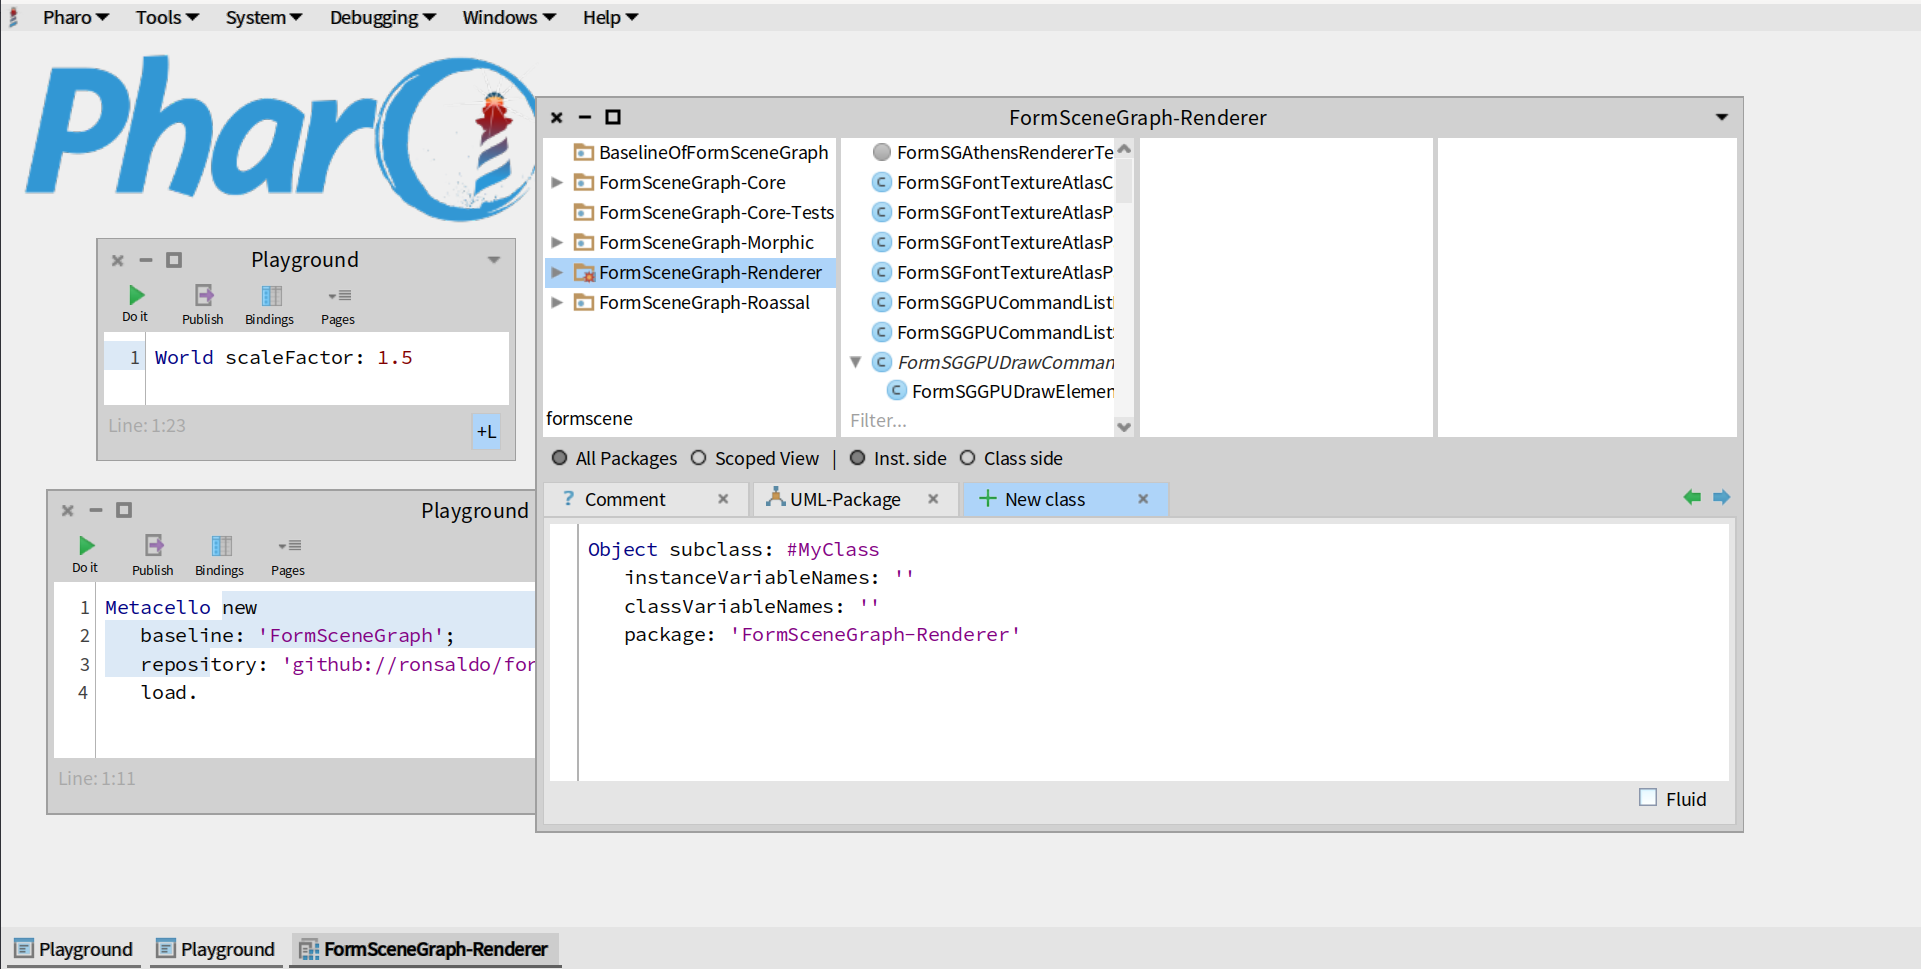This screenshot has height=969, width=1921.
Task: Click Publish in the Metacello Playground
Action: (x=153, y=555)
